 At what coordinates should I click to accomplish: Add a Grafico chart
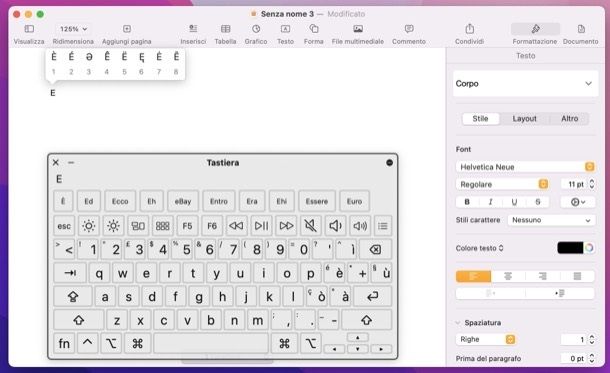[x=256, y=29]
